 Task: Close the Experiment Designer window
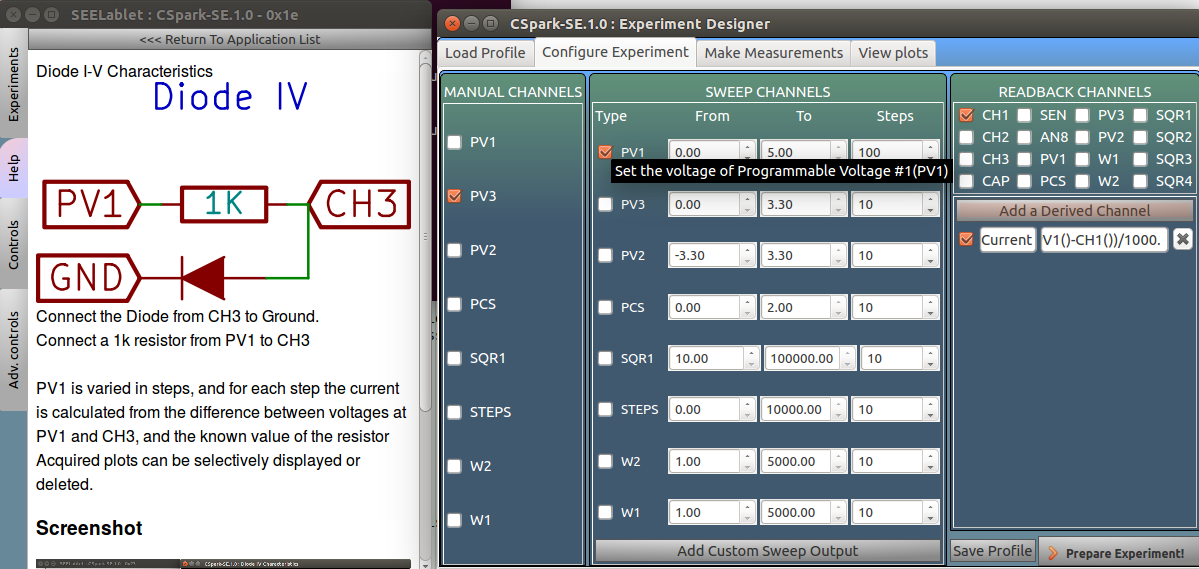point(452,23)
